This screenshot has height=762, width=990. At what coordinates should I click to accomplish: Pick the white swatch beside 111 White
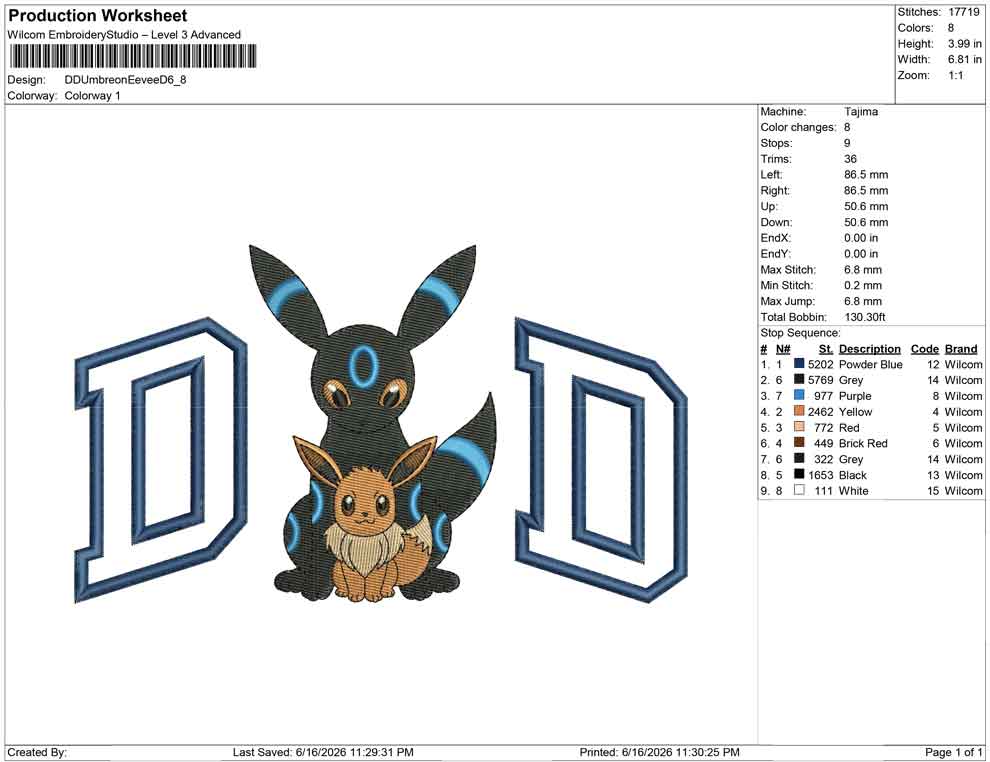(799, 490)
